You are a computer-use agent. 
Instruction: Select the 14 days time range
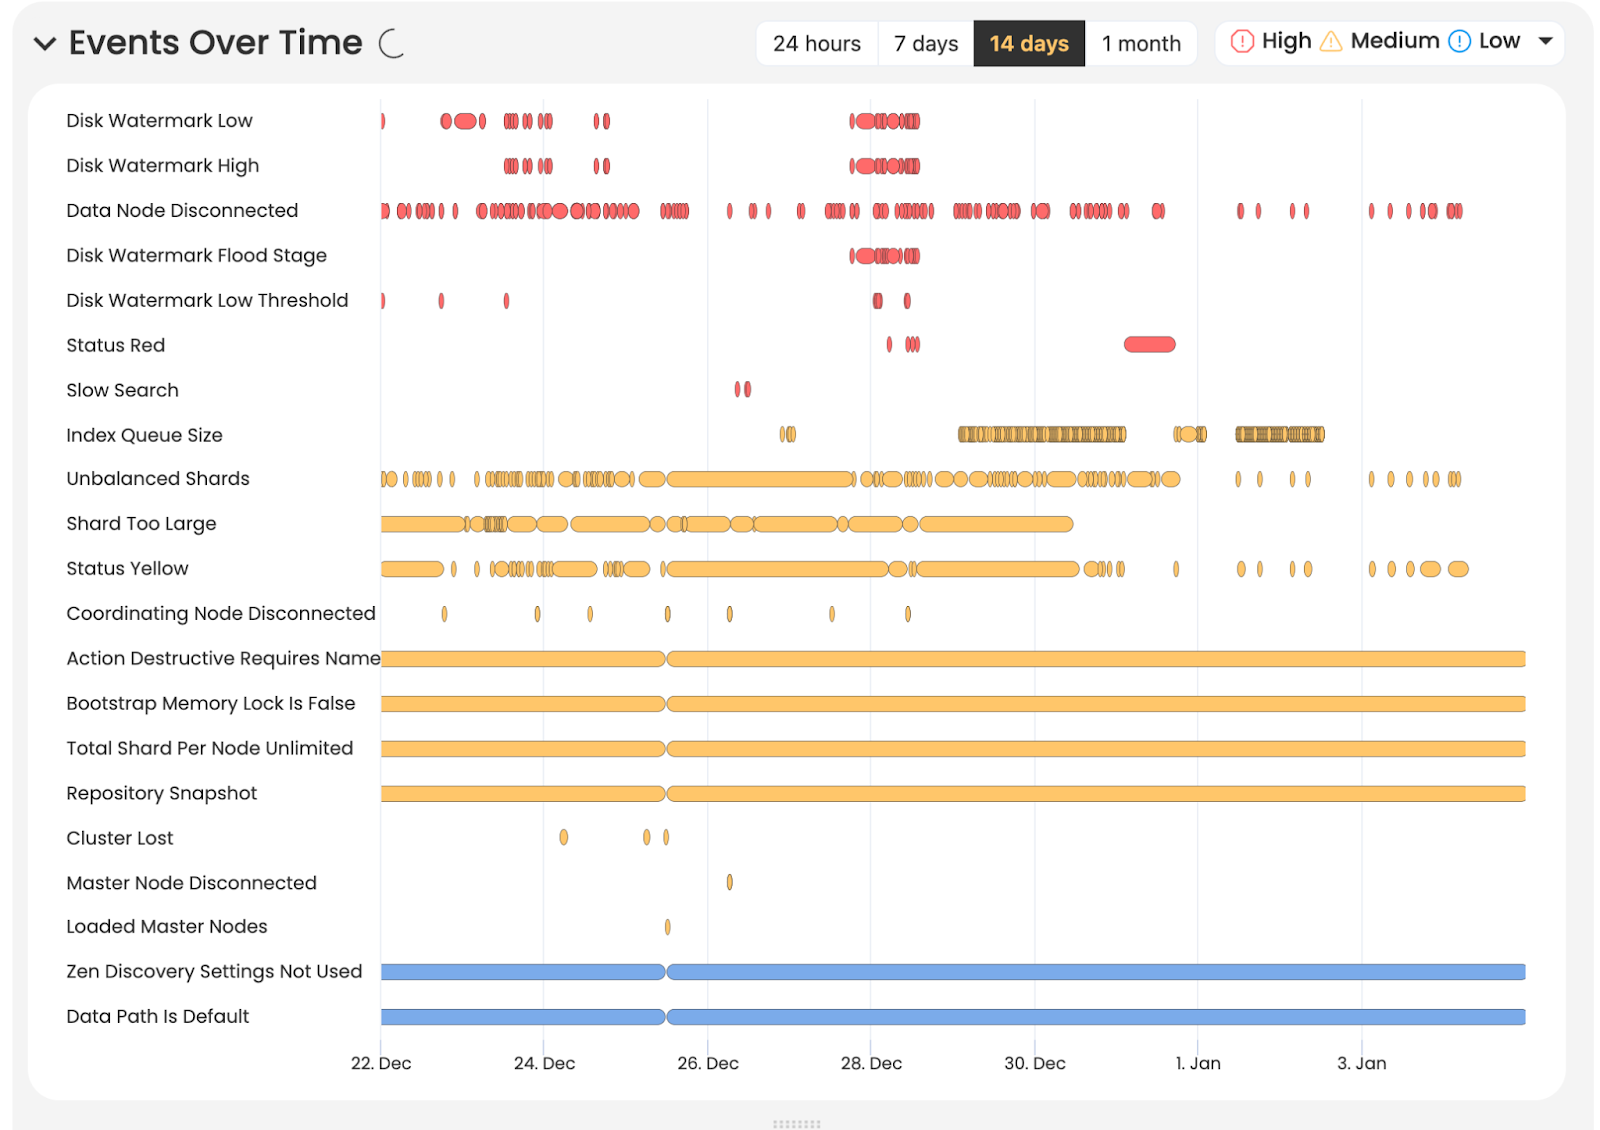[x=1029, y=43]
